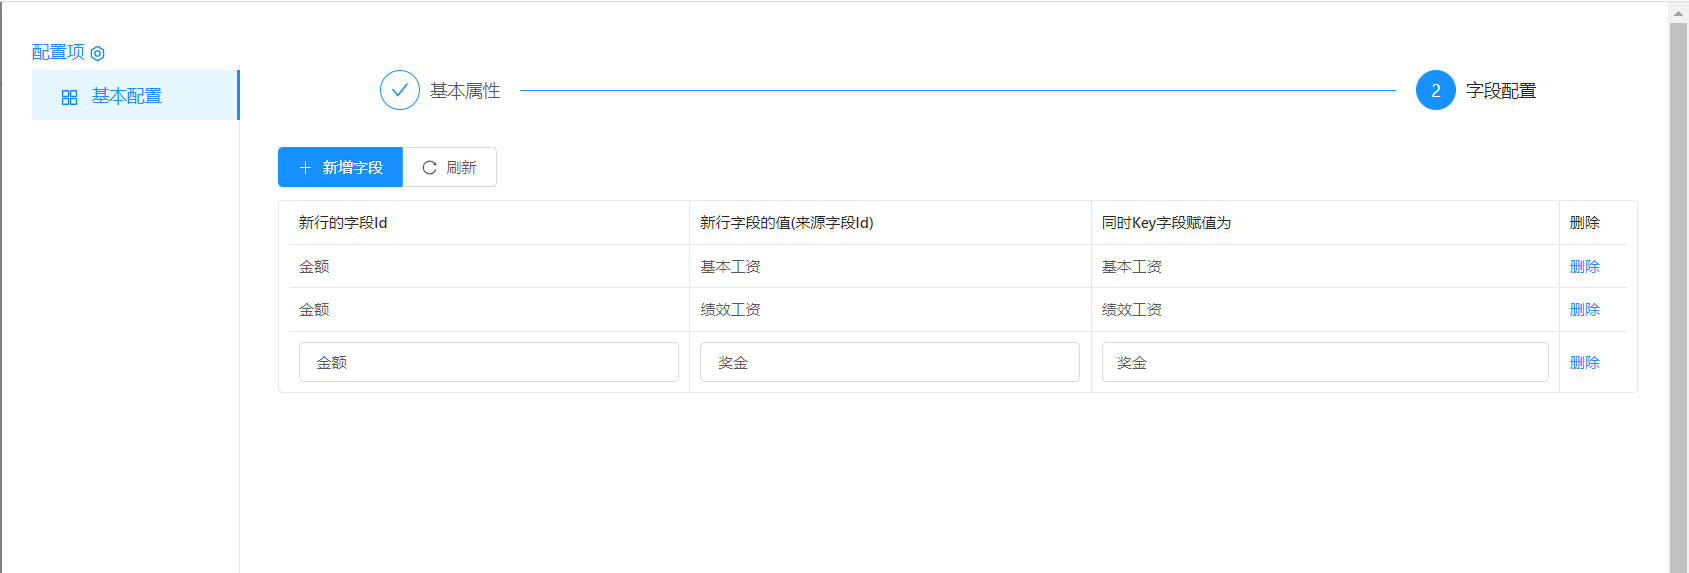Image resolution: width=1689 pixels, height=573 pixels.
Task: Delete the 基本工资 row
Action: pyautogui.click(x=1584, y=266)
